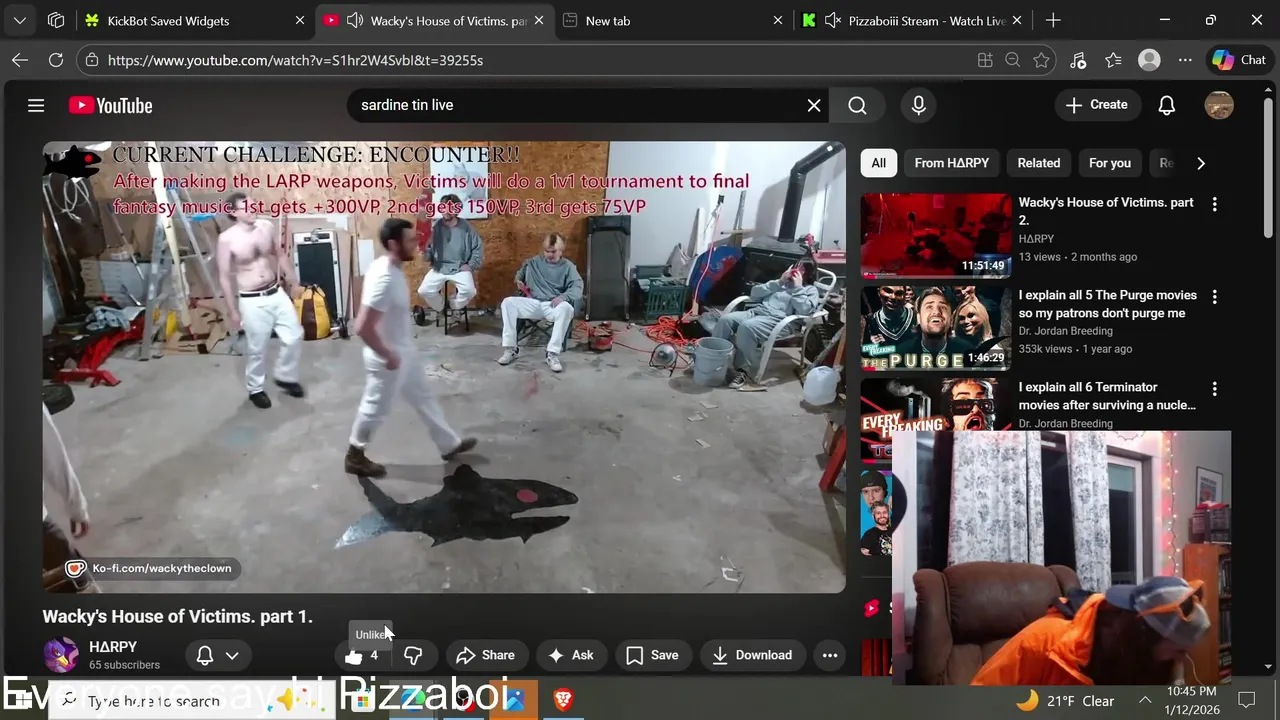Open a new browser tab with plus

(x=1053, y=20)
